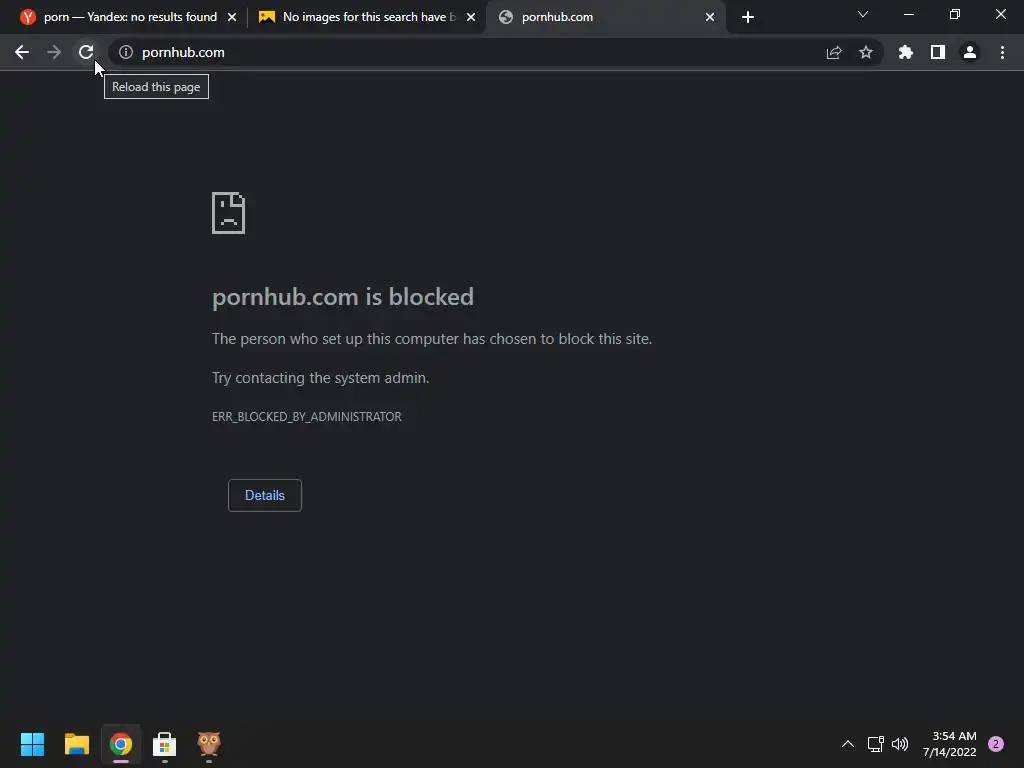The image size is (1024, 768).
Task: Open Microsoft Store from taskbar
Action: point(165,744)
